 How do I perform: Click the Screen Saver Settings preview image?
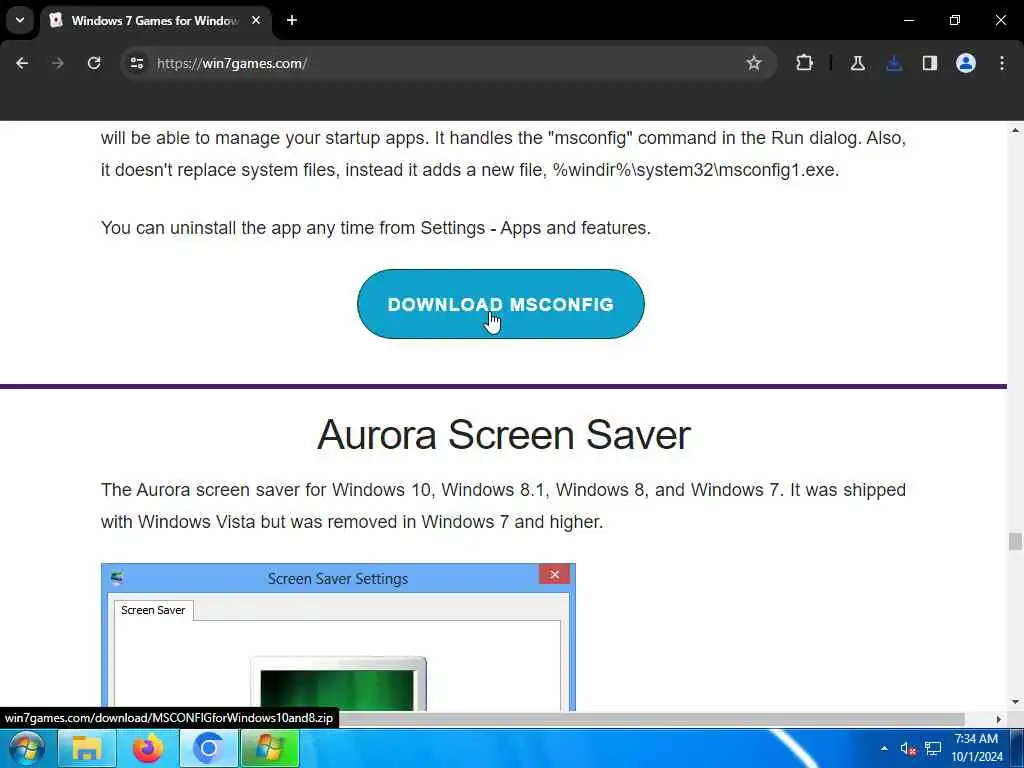click(x=338, y=637)
